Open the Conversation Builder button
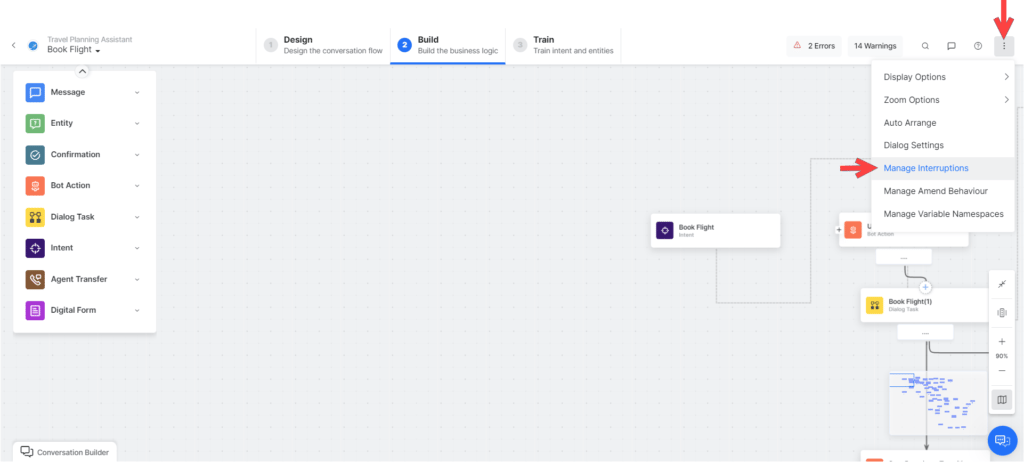 click(x=65, y=452)
